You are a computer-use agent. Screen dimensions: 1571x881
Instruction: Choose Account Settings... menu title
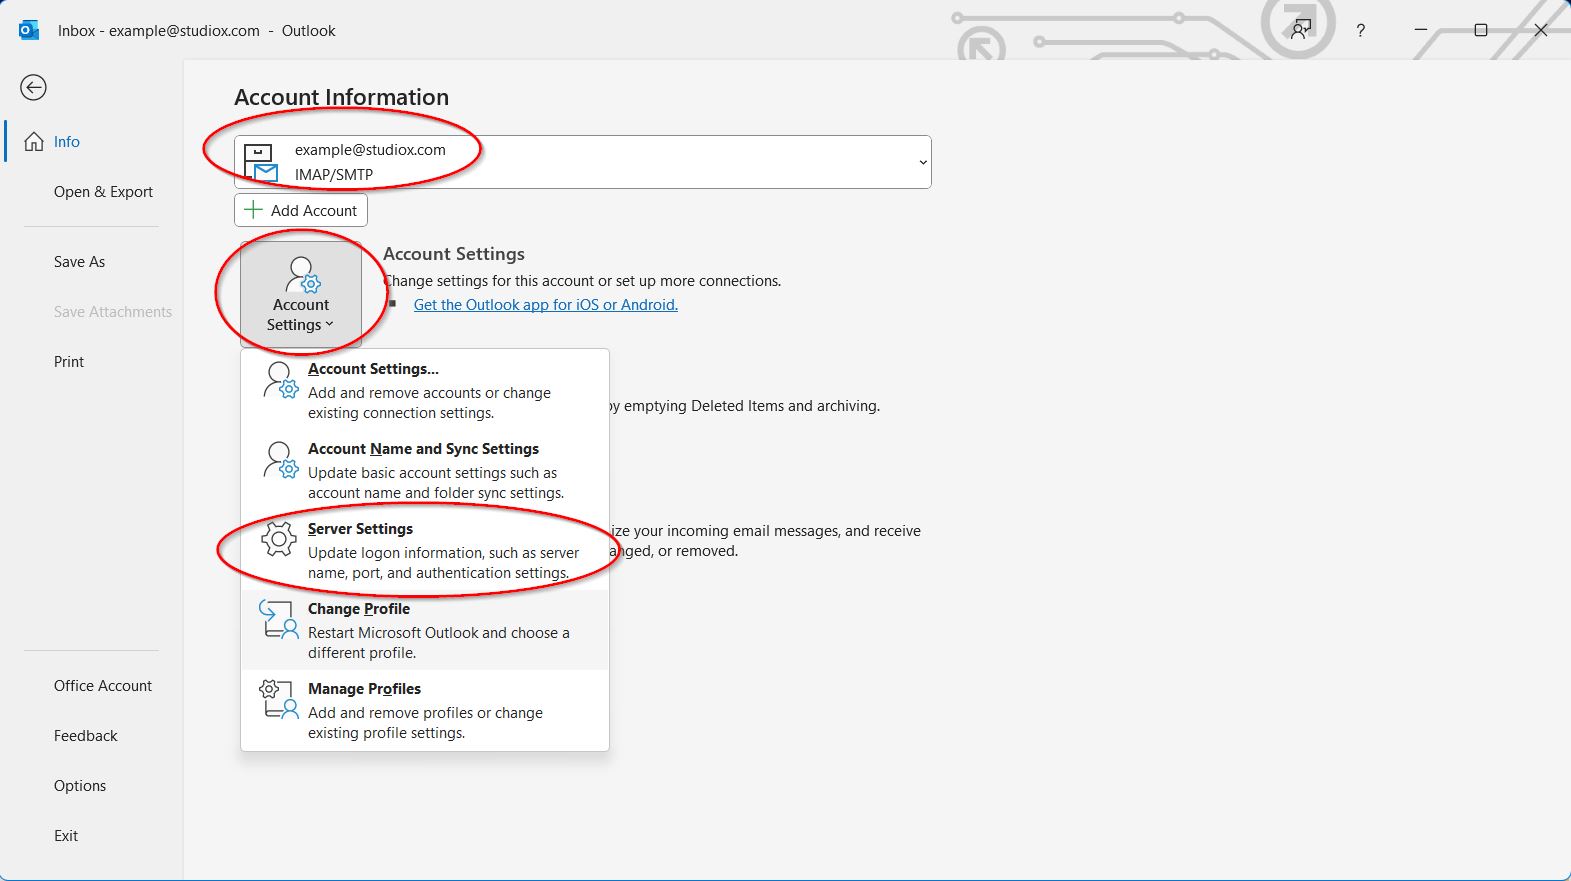[373, 369]
